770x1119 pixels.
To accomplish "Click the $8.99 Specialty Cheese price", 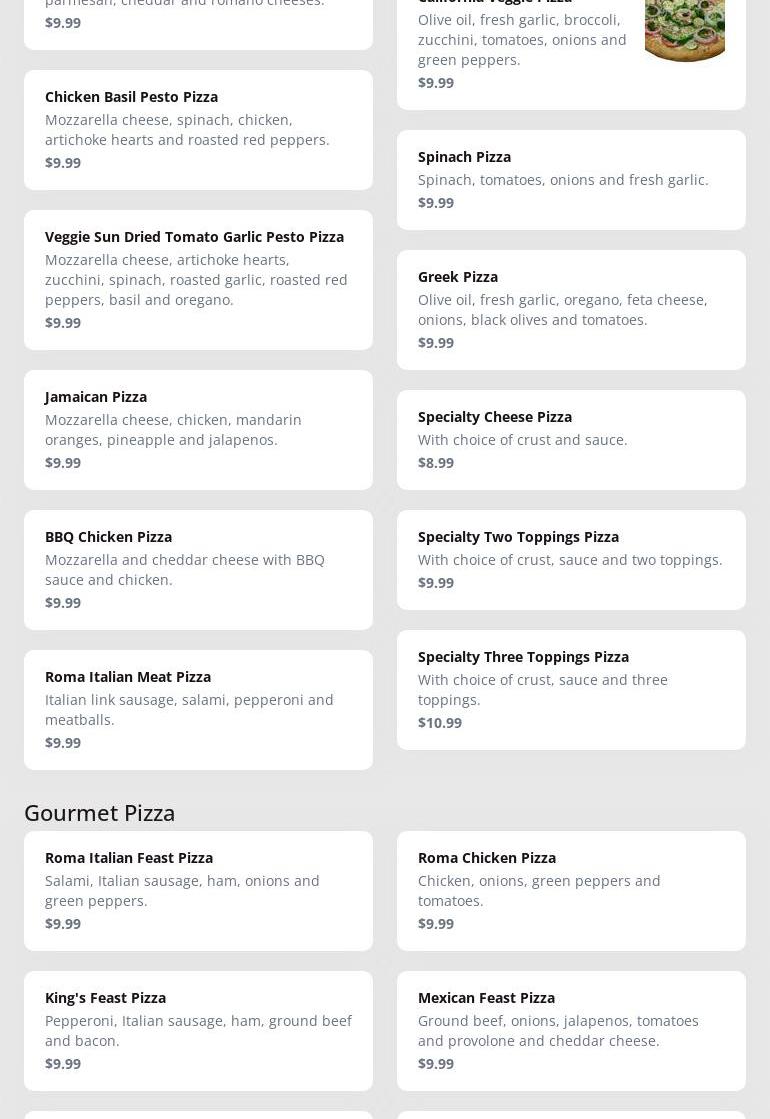I will coord(436,463).
